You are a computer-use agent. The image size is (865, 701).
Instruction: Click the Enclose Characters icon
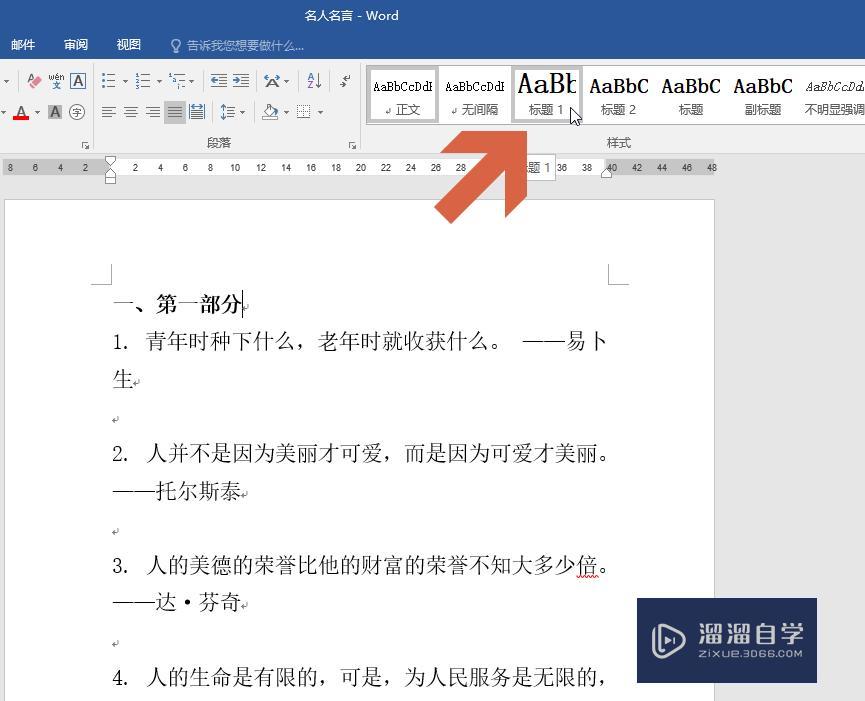point(77,112)
